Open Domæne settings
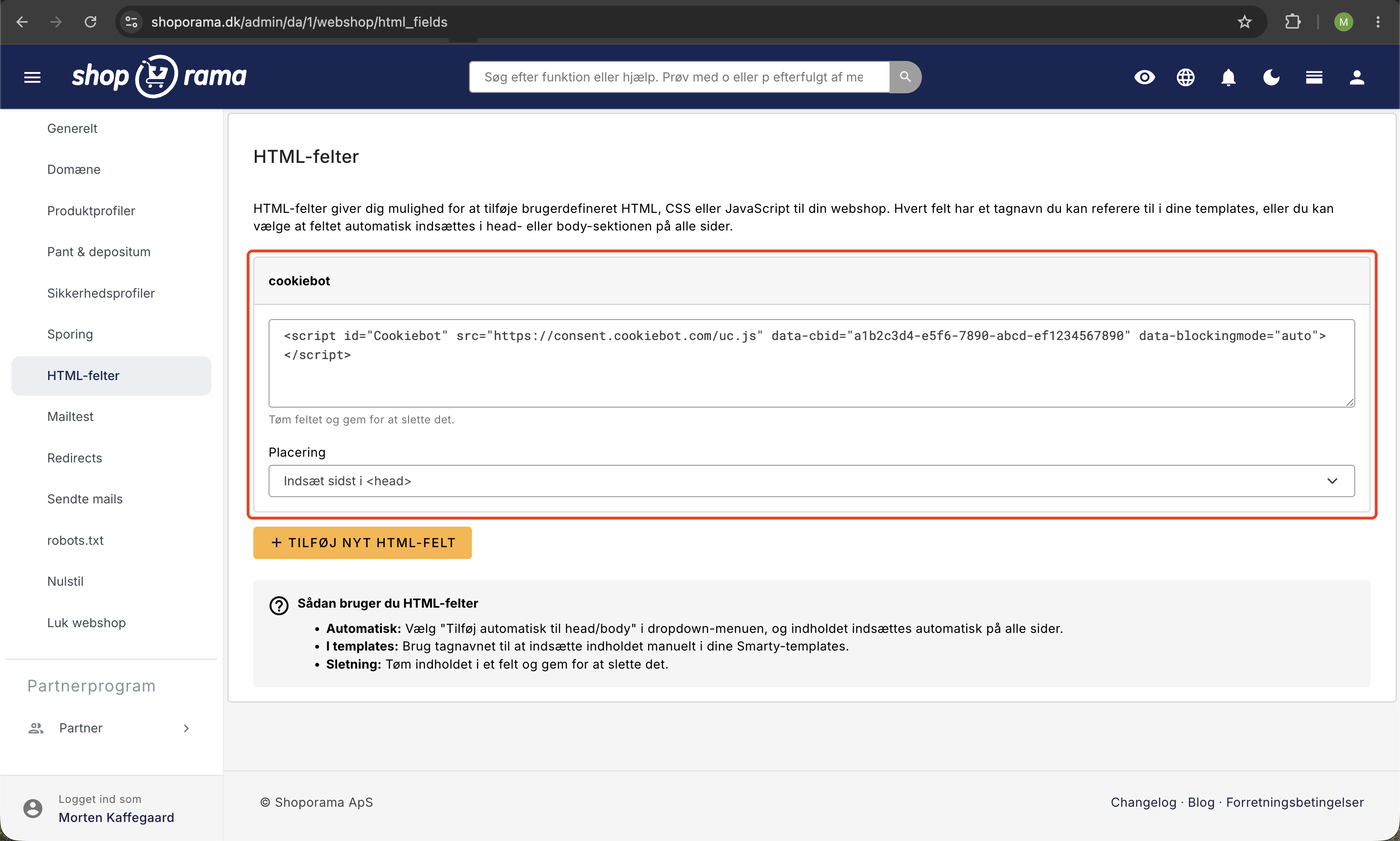 [74, 169]
